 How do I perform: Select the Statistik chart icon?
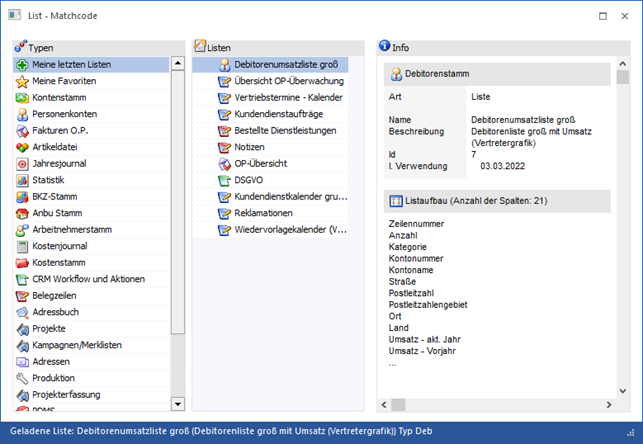(x=22, y=180)
